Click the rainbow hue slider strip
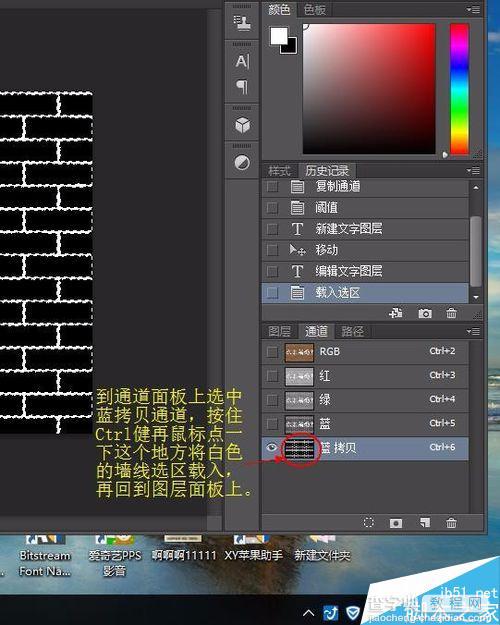This screenshot has height=625, width=500. pyautogui.click(x=459, y=88)
